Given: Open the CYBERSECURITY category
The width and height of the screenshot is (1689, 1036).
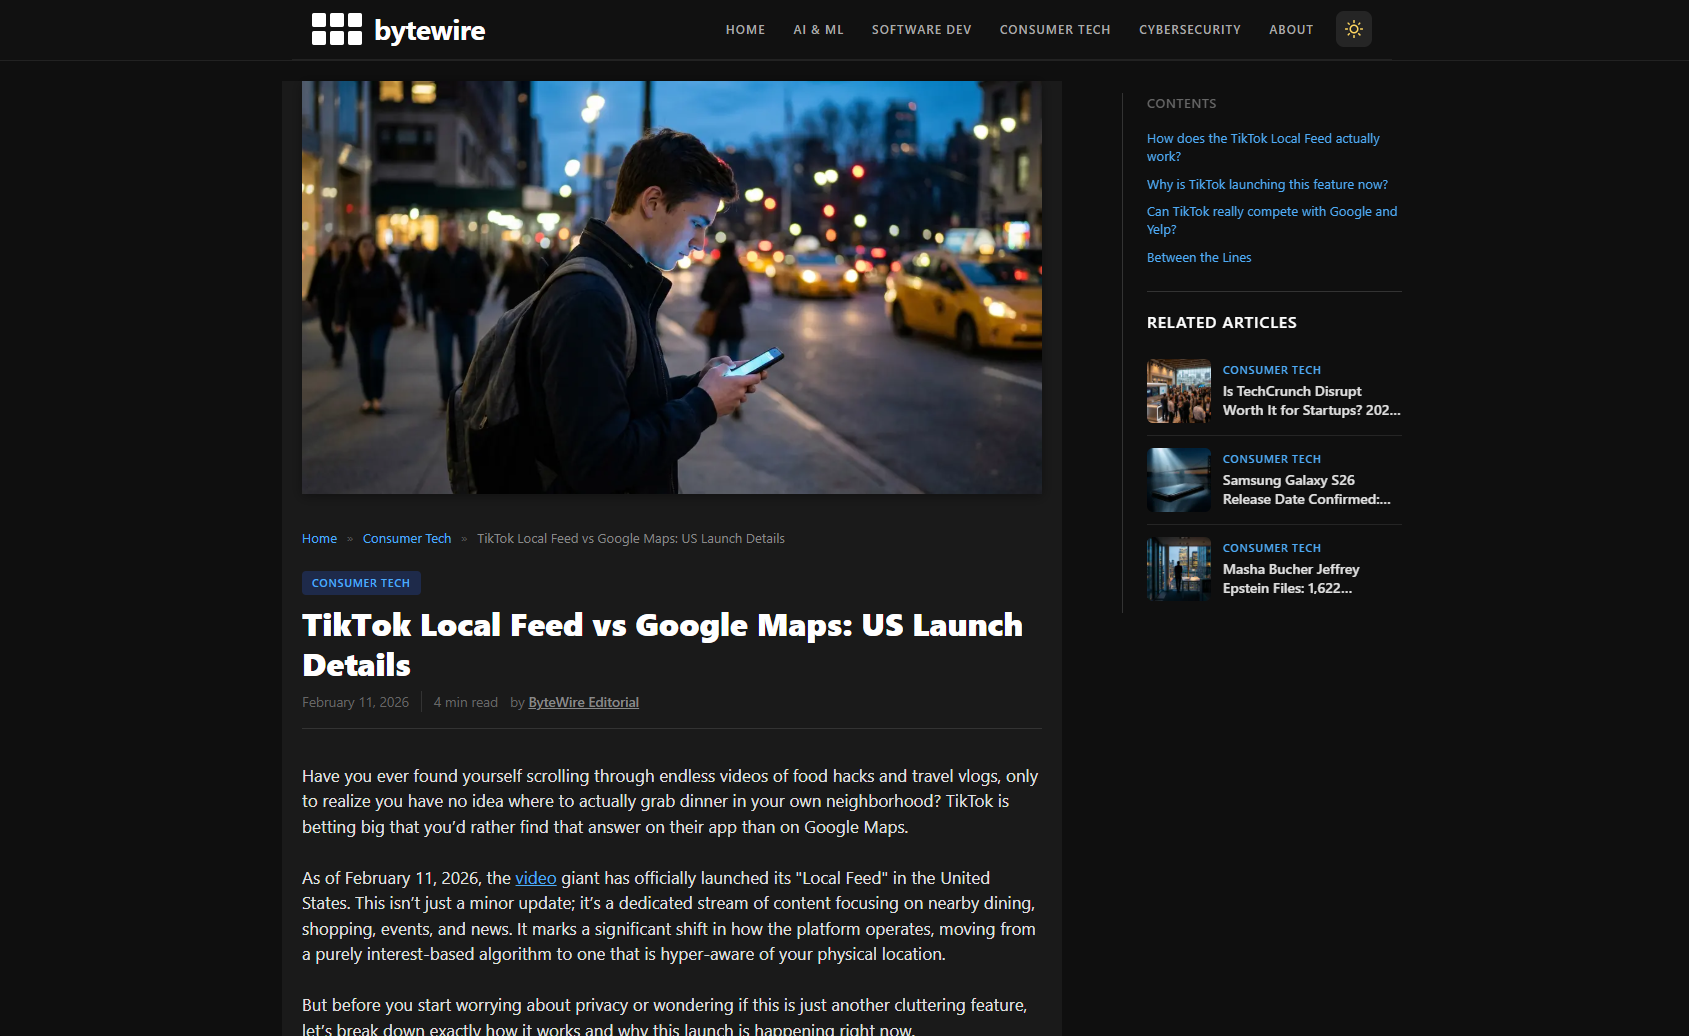Looking at the screenshot, I should (1189, 30).
